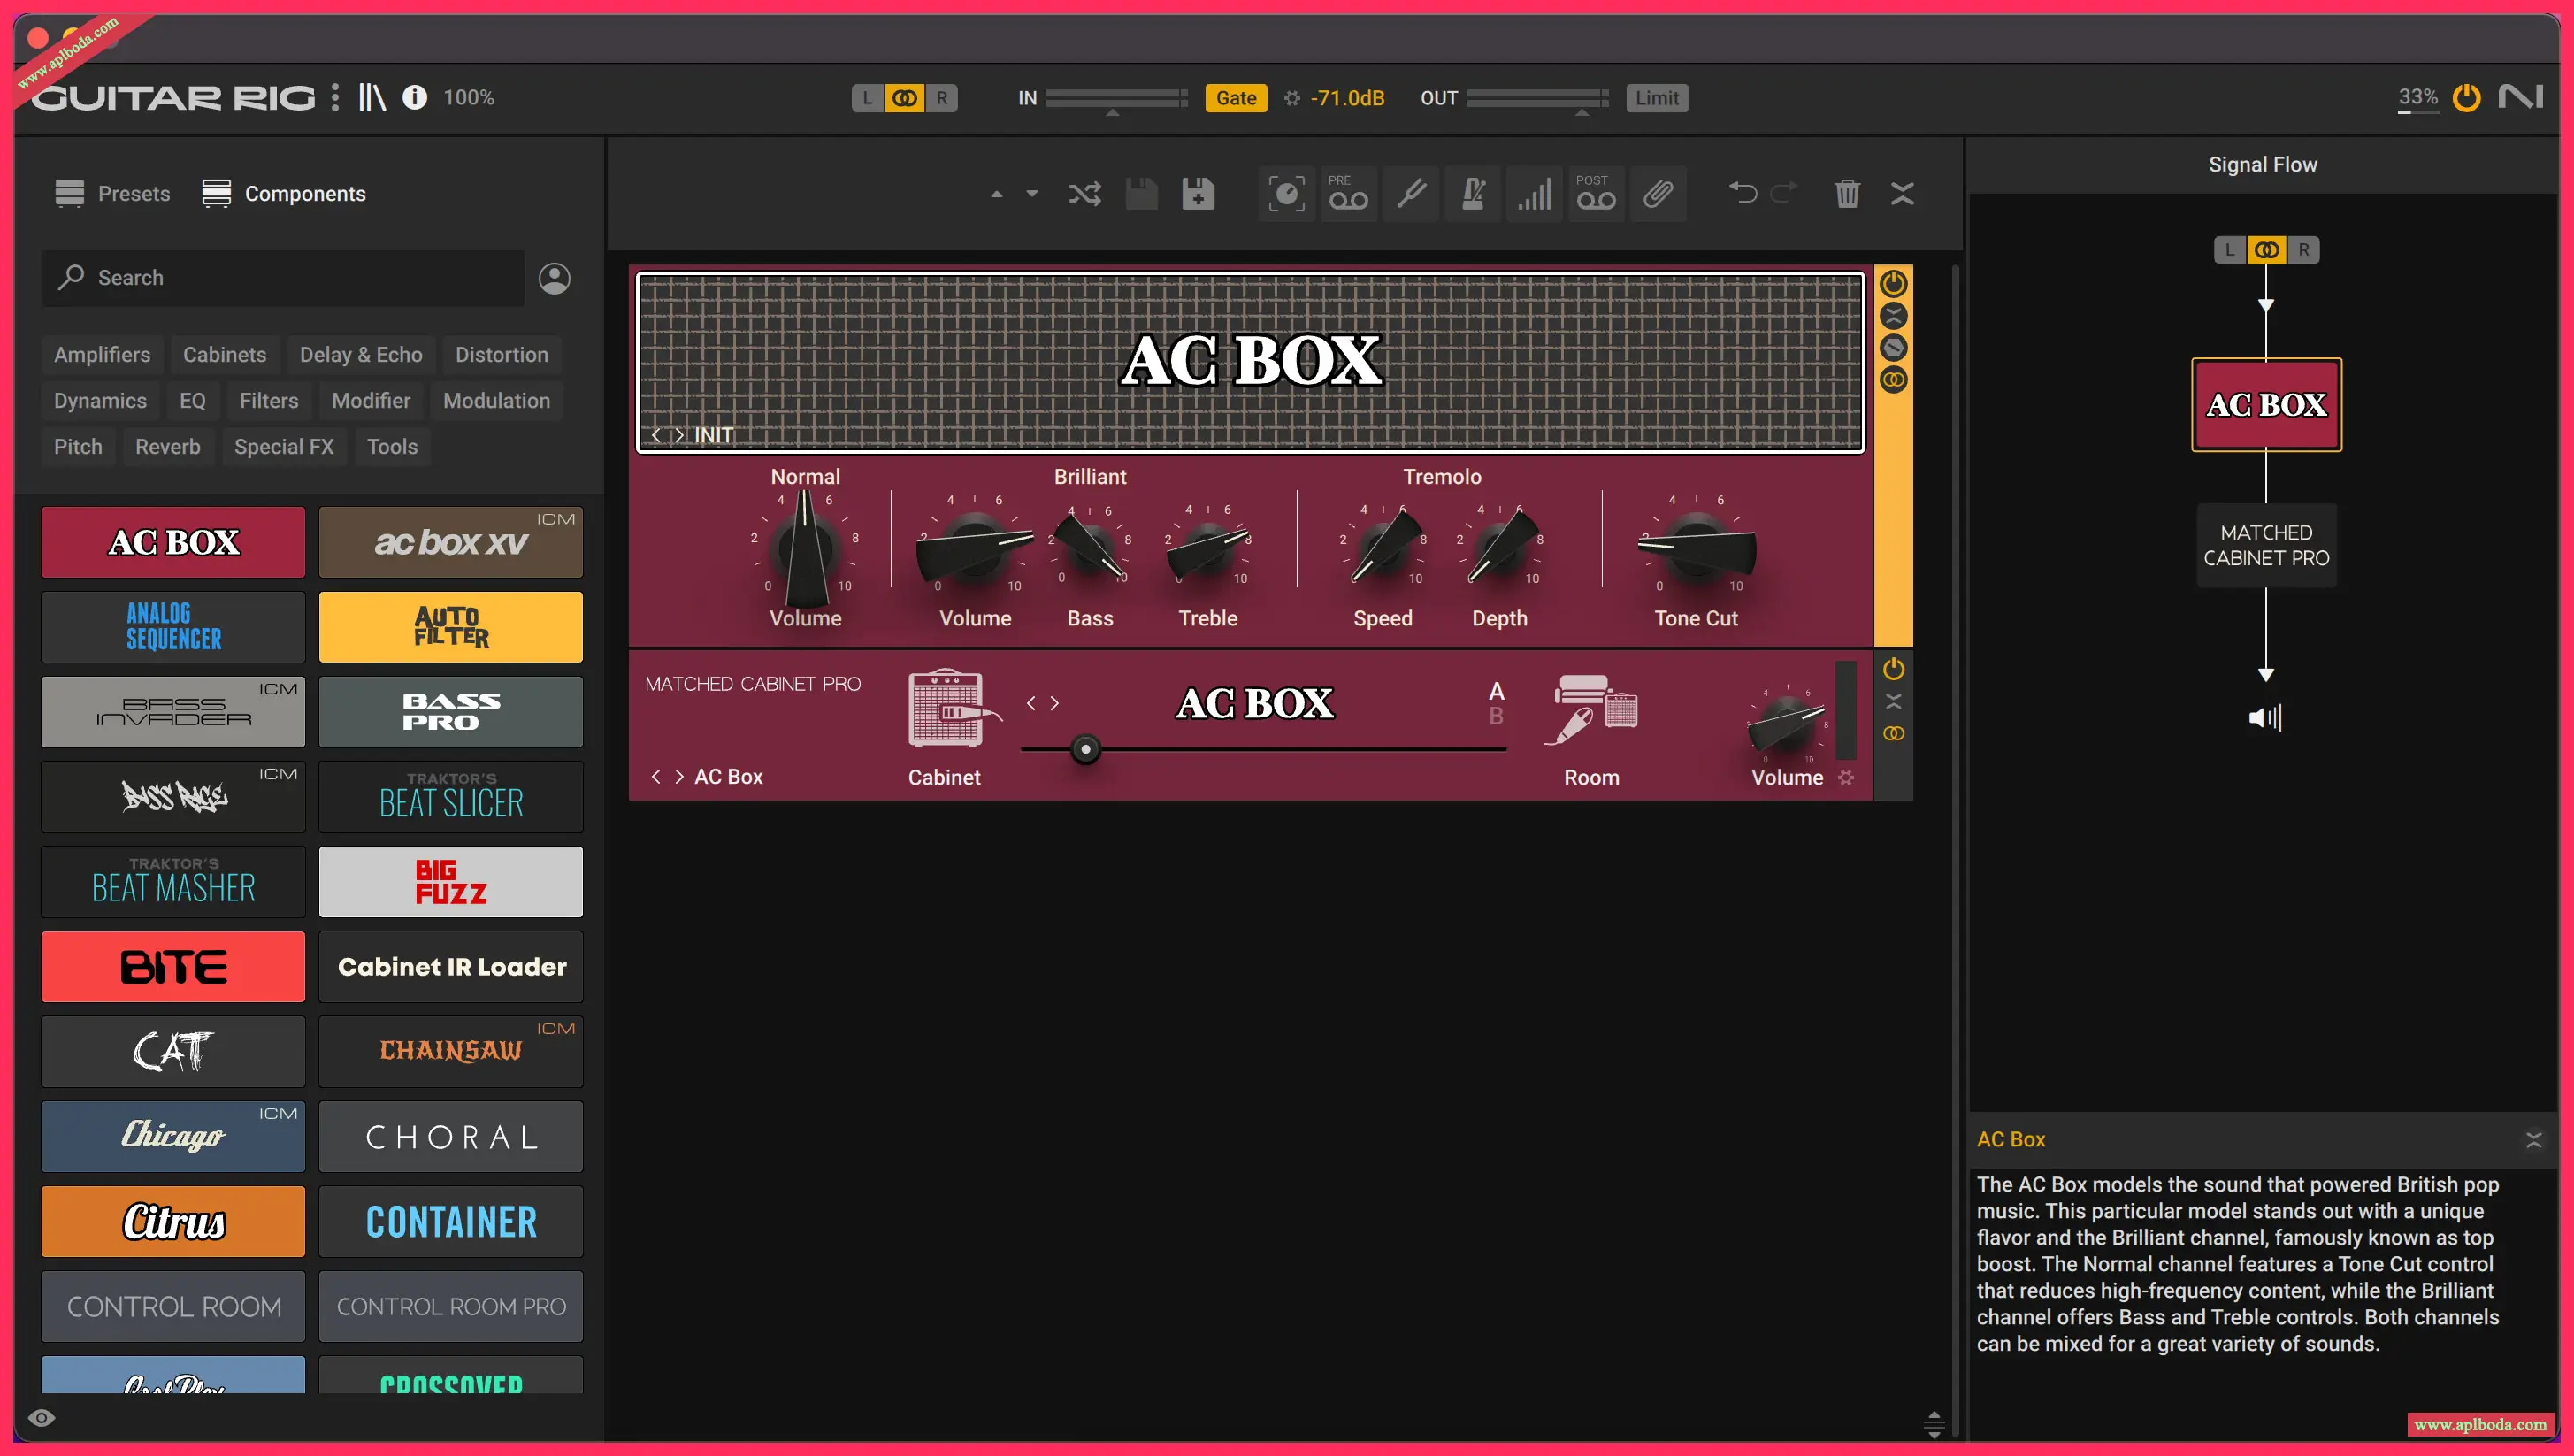Open the Guitar Rig main menu dots
This screenshot has height=1456, width=2574.
pyautogui.click(x=335, y=97)
